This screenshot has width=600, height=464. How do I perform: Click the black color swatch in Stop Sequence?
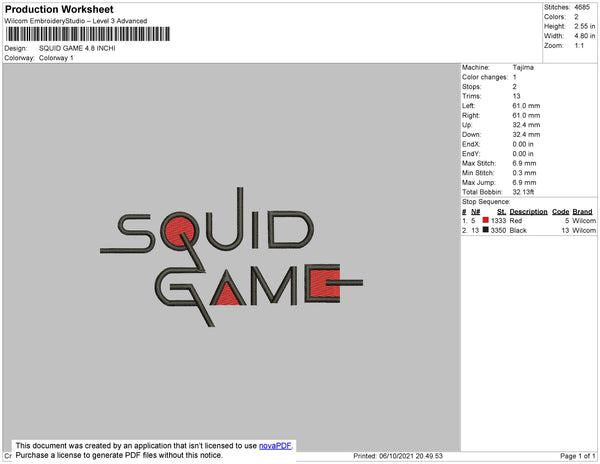[486, 230]
